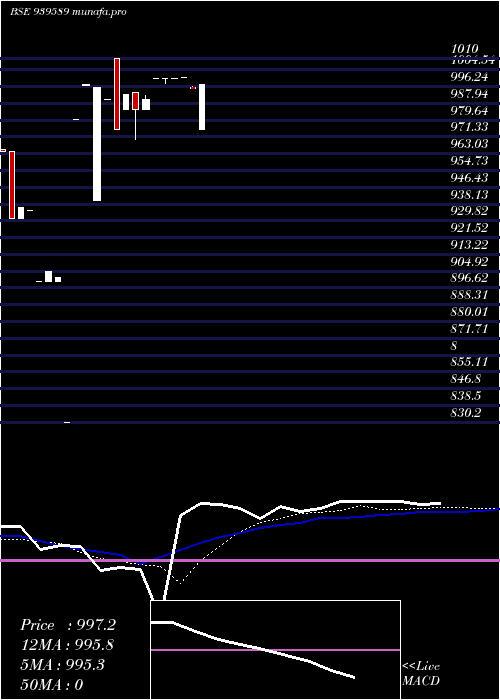Click the 946.43 price axis label
This screenshot has width=500, height=700.
click(x=469, y=178)
